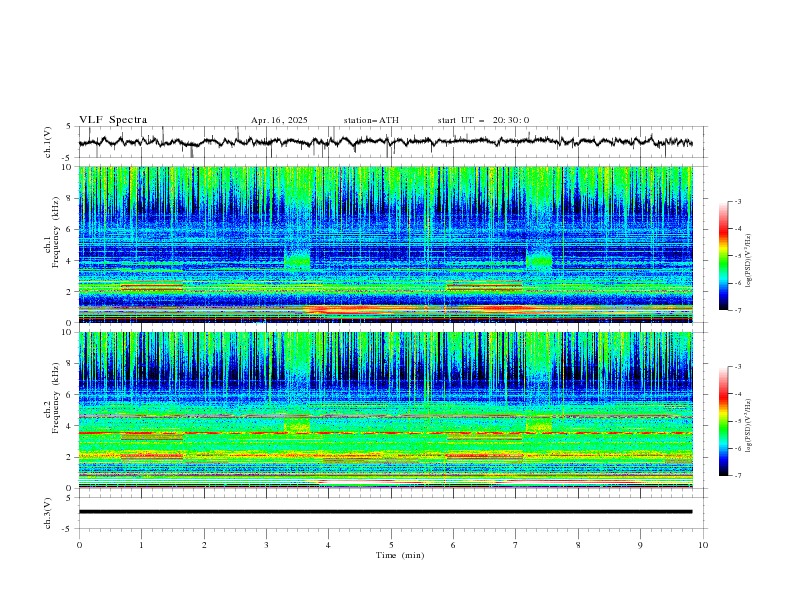The height and width of the screenshot is (612, 792).
Task: Click the "-3" tick on ch.2 colorbar
Action: (738, 367)
